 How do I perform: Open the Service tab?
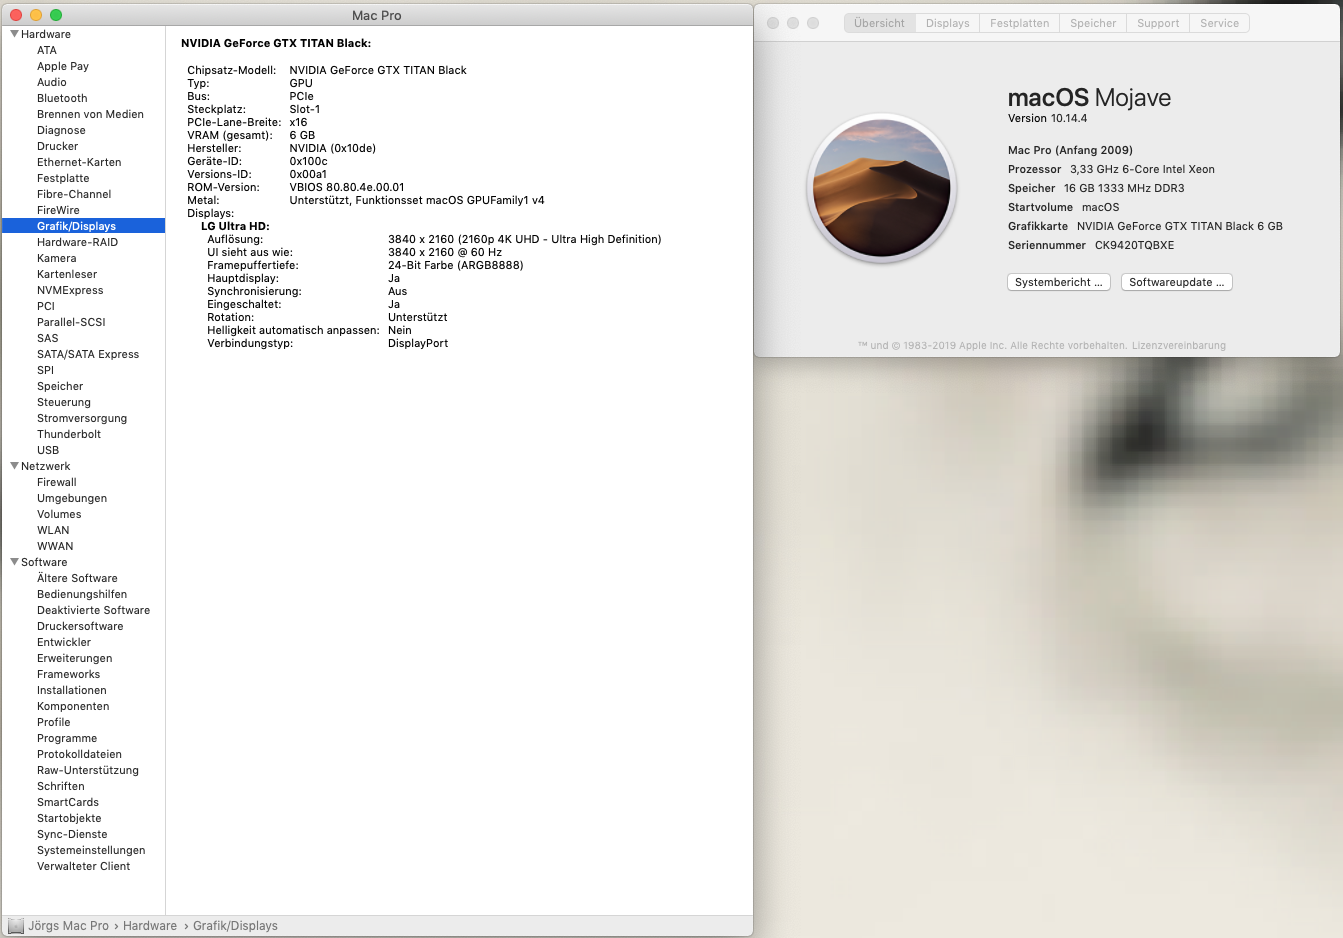pyautogui.click(x=1219, y=23)
